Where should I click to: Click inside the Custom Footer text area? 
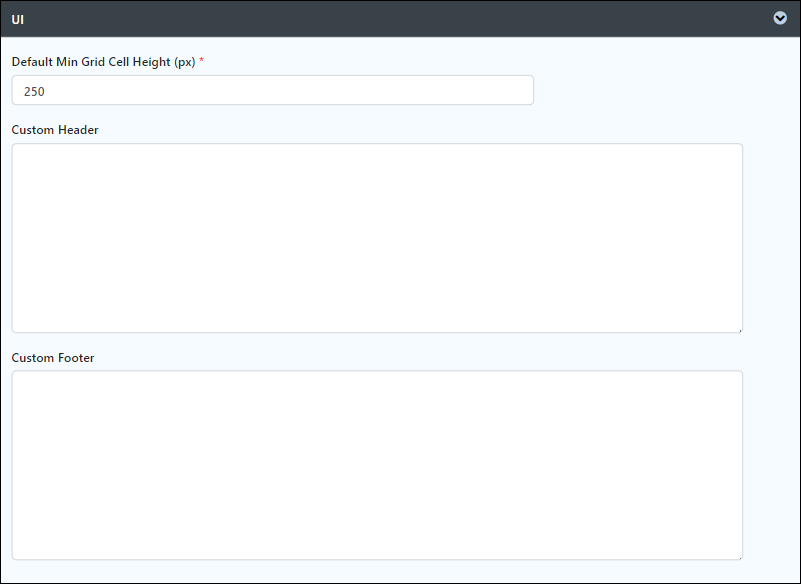pos(377,465)
